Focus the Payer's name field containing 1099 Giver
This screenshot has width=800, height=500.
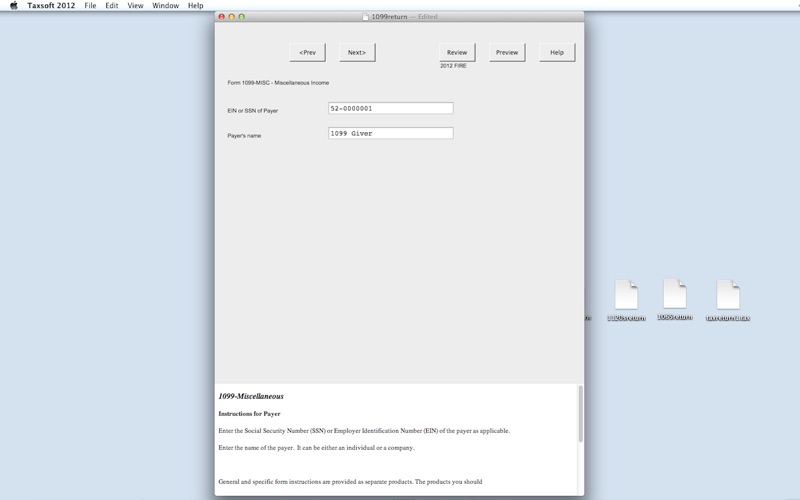click(x=391, y=133)
